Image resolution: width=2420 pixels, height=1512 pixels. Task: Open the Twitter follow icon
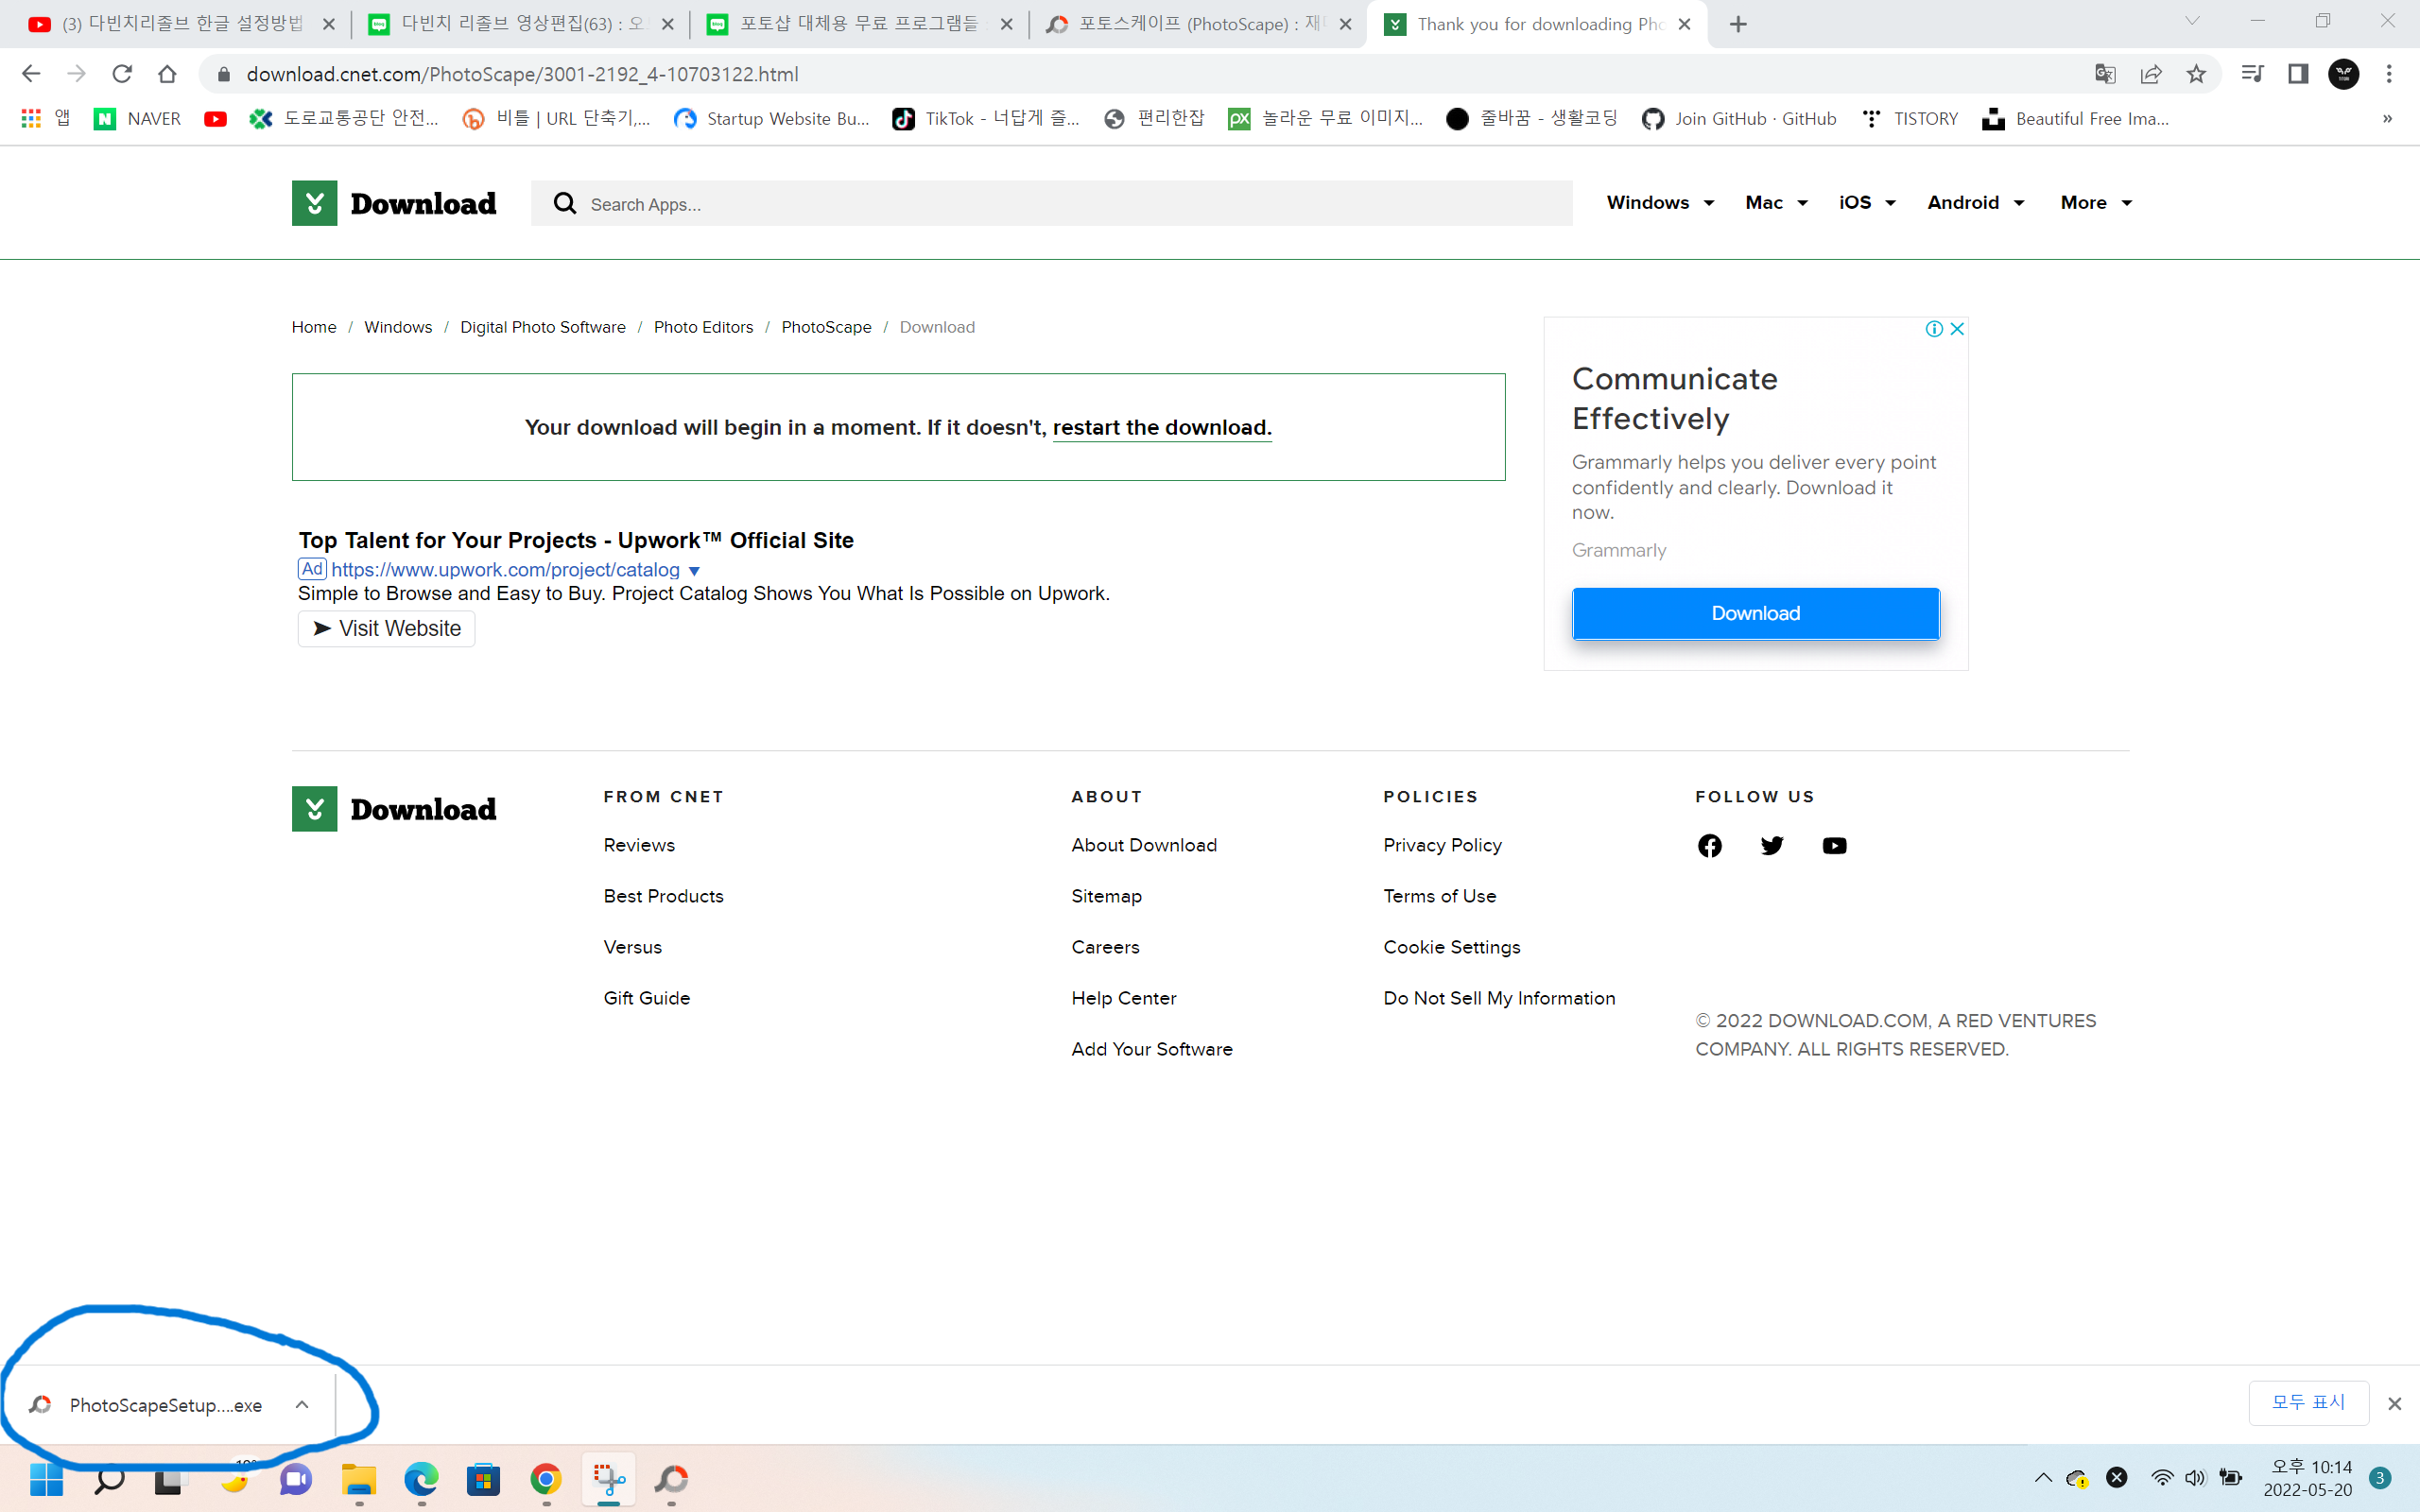tap(1772, 846)
